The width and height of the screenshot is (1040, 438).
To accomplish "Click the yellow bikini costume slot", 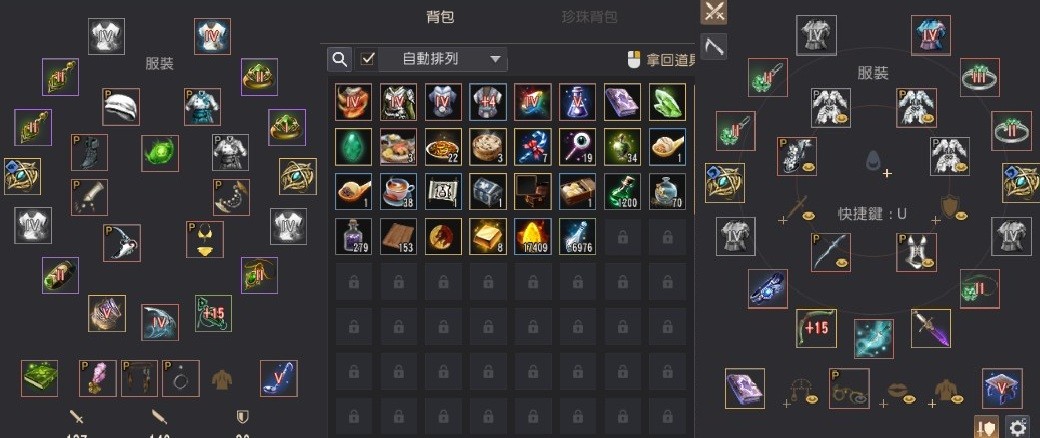I will (205, 240).
